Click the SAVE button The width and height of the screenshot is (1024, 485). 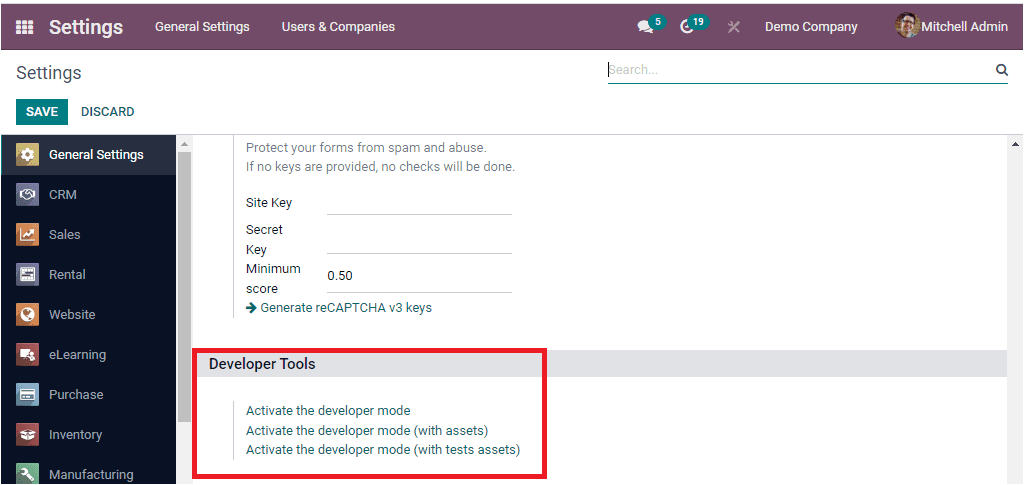(42, 112)
